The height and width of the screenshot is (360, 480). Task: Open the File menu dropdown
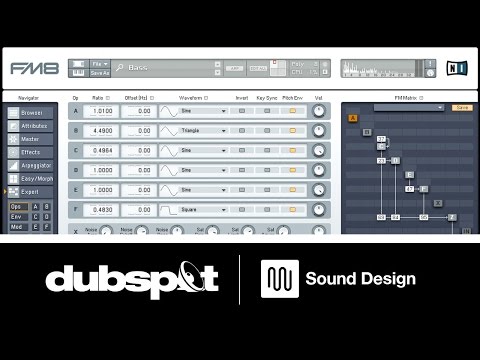(100, 64)
